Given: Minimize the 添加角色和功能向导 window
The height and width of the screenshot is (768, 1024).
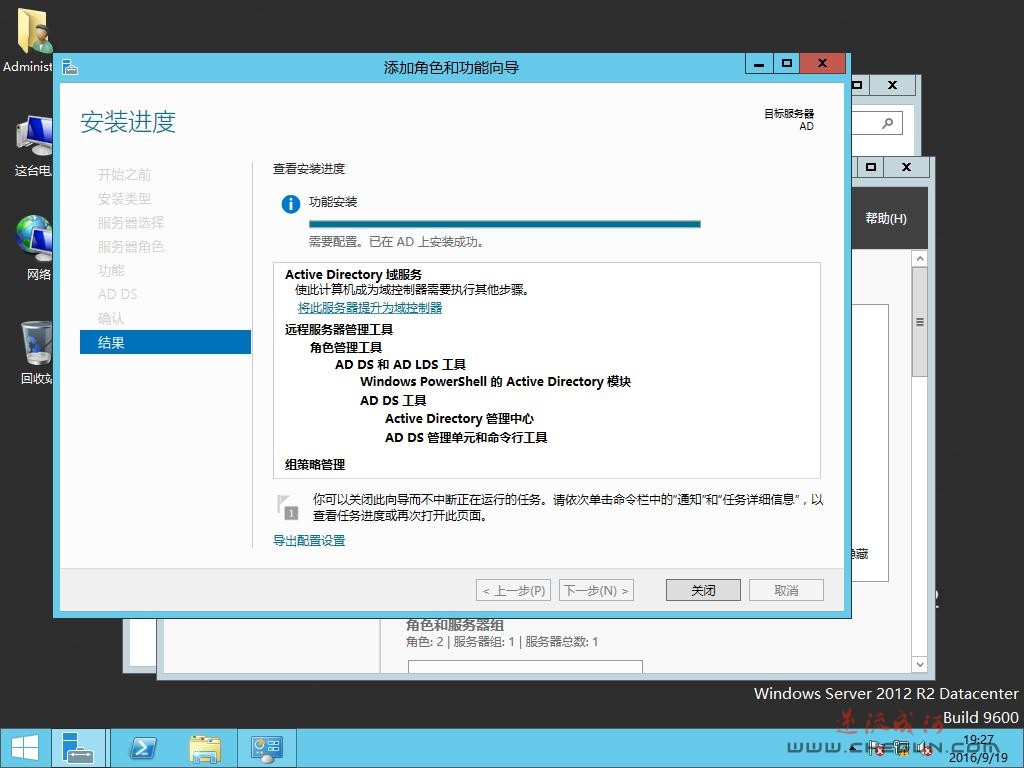Looking at the screenshot, I should (x=759, y=64).
